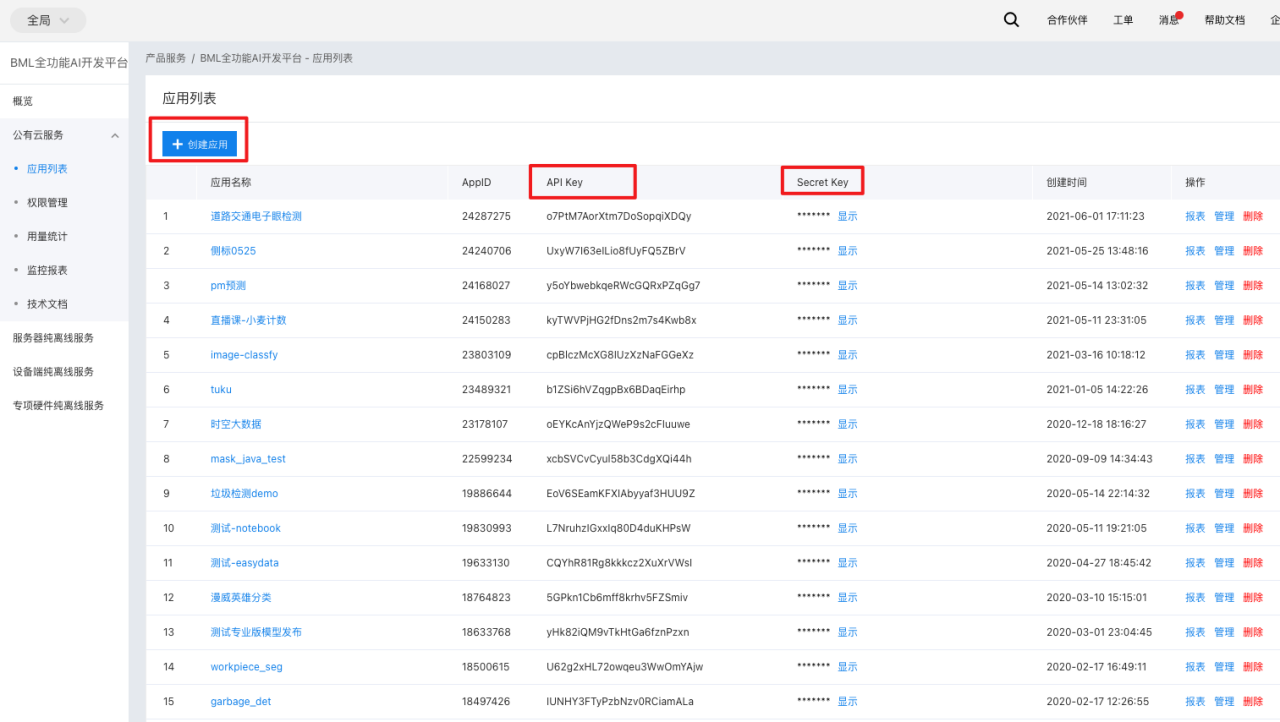Open the image-classfy app link
Screen dimensions: 1280x722
pyautogui.click(x=244, y=355)
